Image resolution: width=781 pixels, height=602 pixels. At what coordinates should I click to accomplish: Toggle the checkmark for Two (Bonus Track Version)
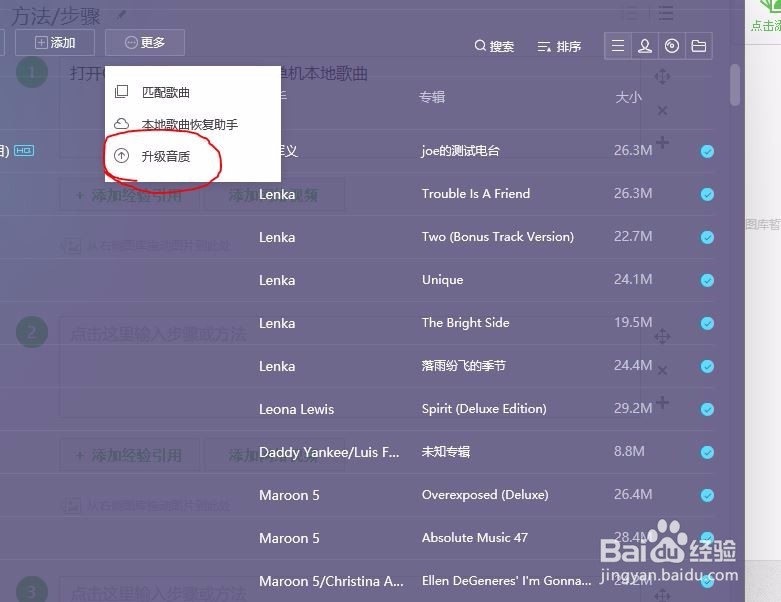[x=707, y=237]
